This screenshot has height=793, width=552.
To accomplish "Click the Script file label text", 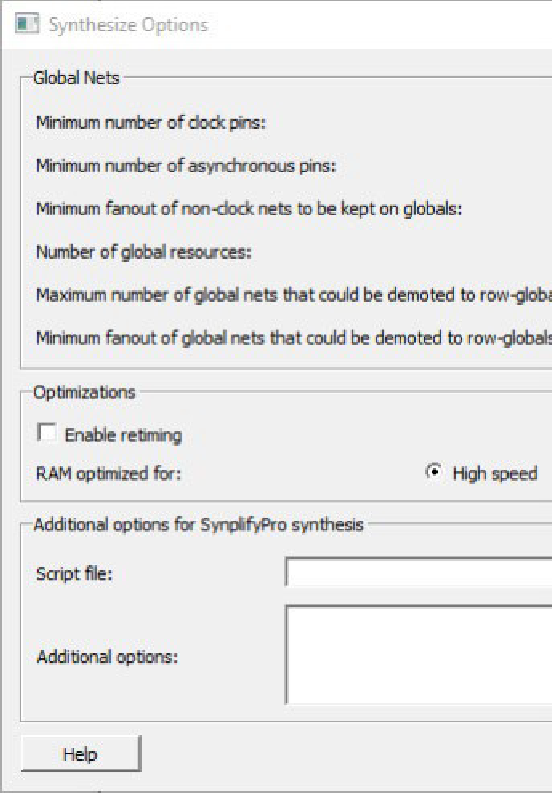I will pyautogui.click(x=74, y=574).
